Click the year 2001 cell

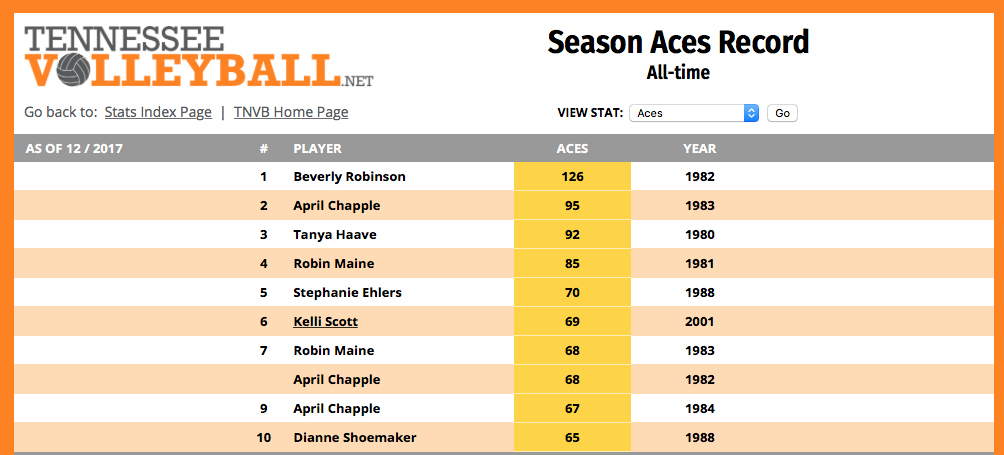tap(699, 322)
